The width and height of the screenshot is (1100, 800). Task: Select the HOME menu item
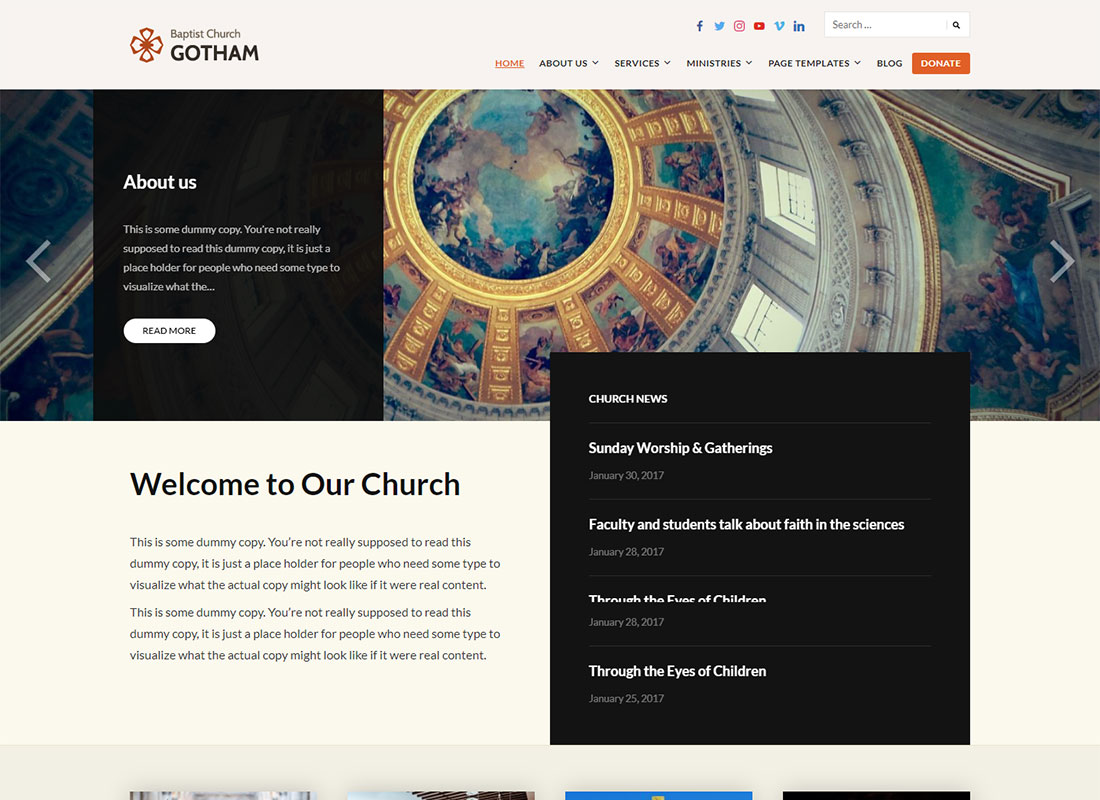coord(509,63)
